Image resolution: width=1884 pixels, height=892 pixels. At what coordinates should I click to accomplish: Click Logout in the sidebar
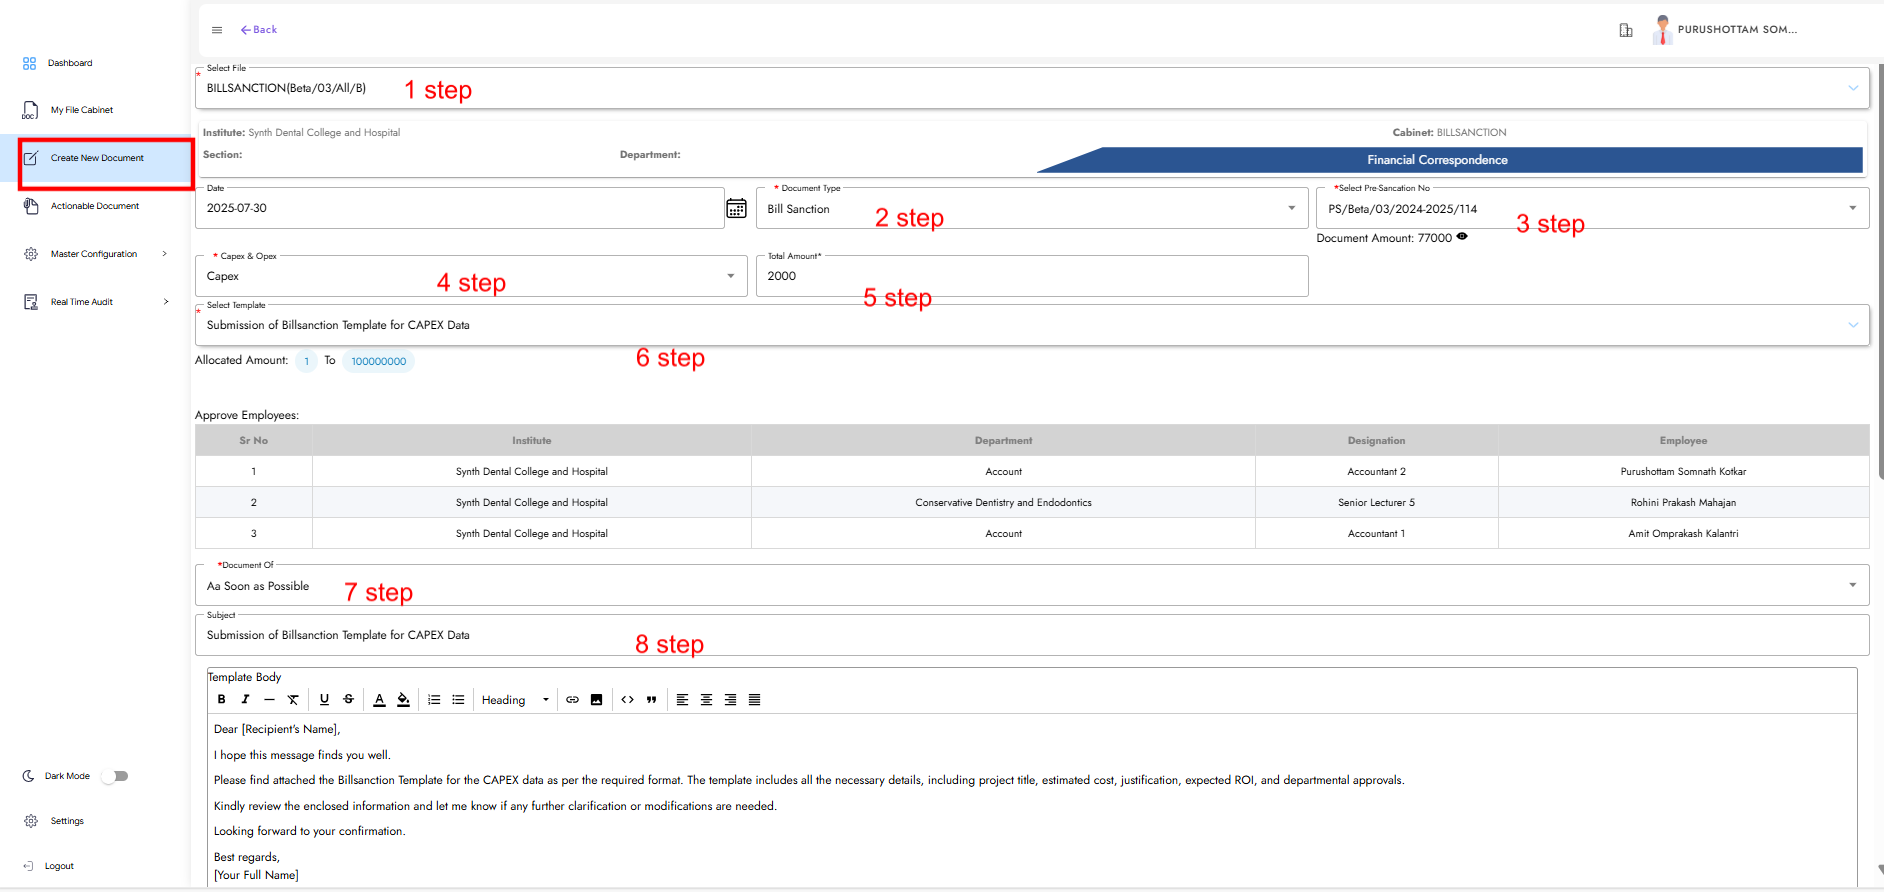(x=59, y=866)
